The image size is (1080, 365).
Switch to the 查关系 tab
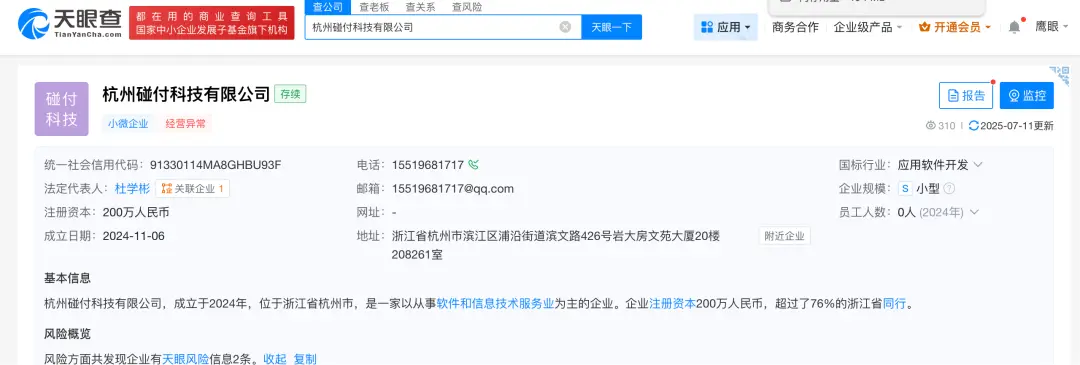[x=419, y=7]
